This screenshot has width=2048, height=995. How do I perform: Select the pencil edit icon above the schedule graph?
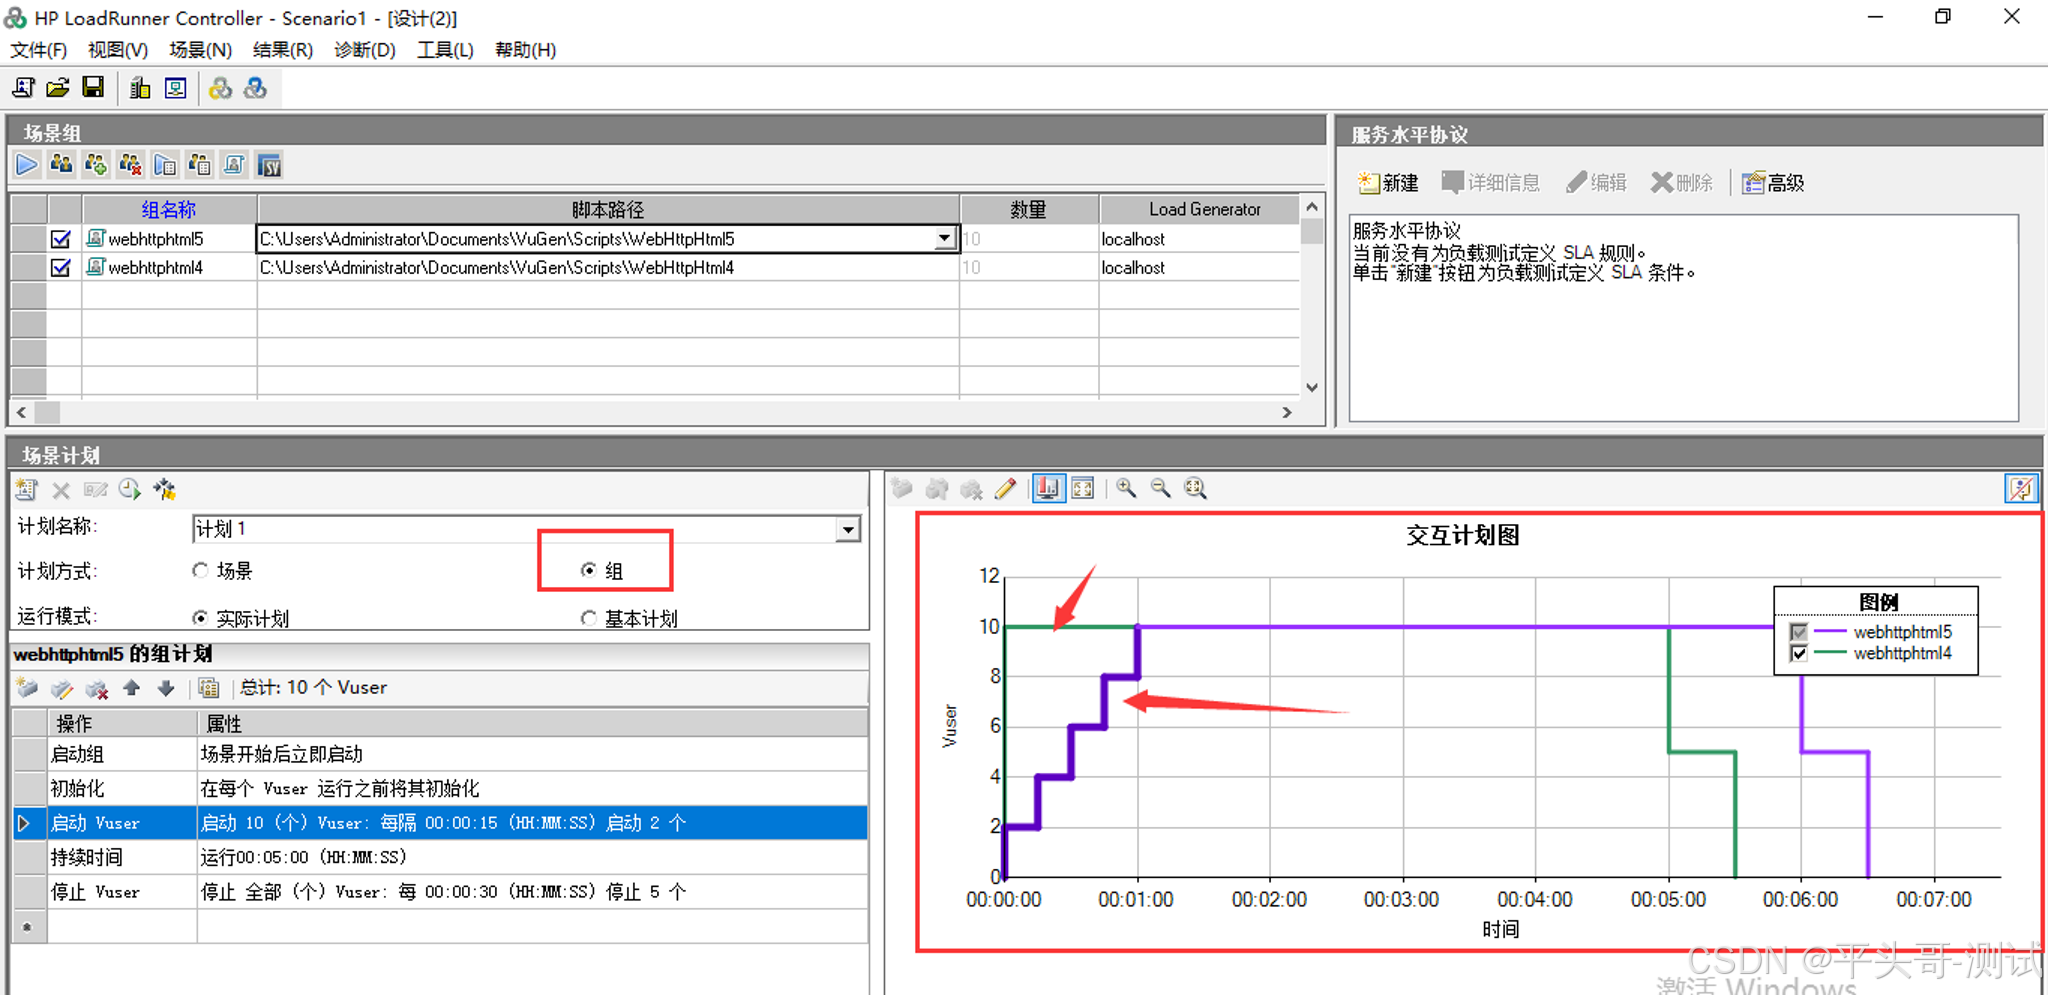coord(1006,488)
